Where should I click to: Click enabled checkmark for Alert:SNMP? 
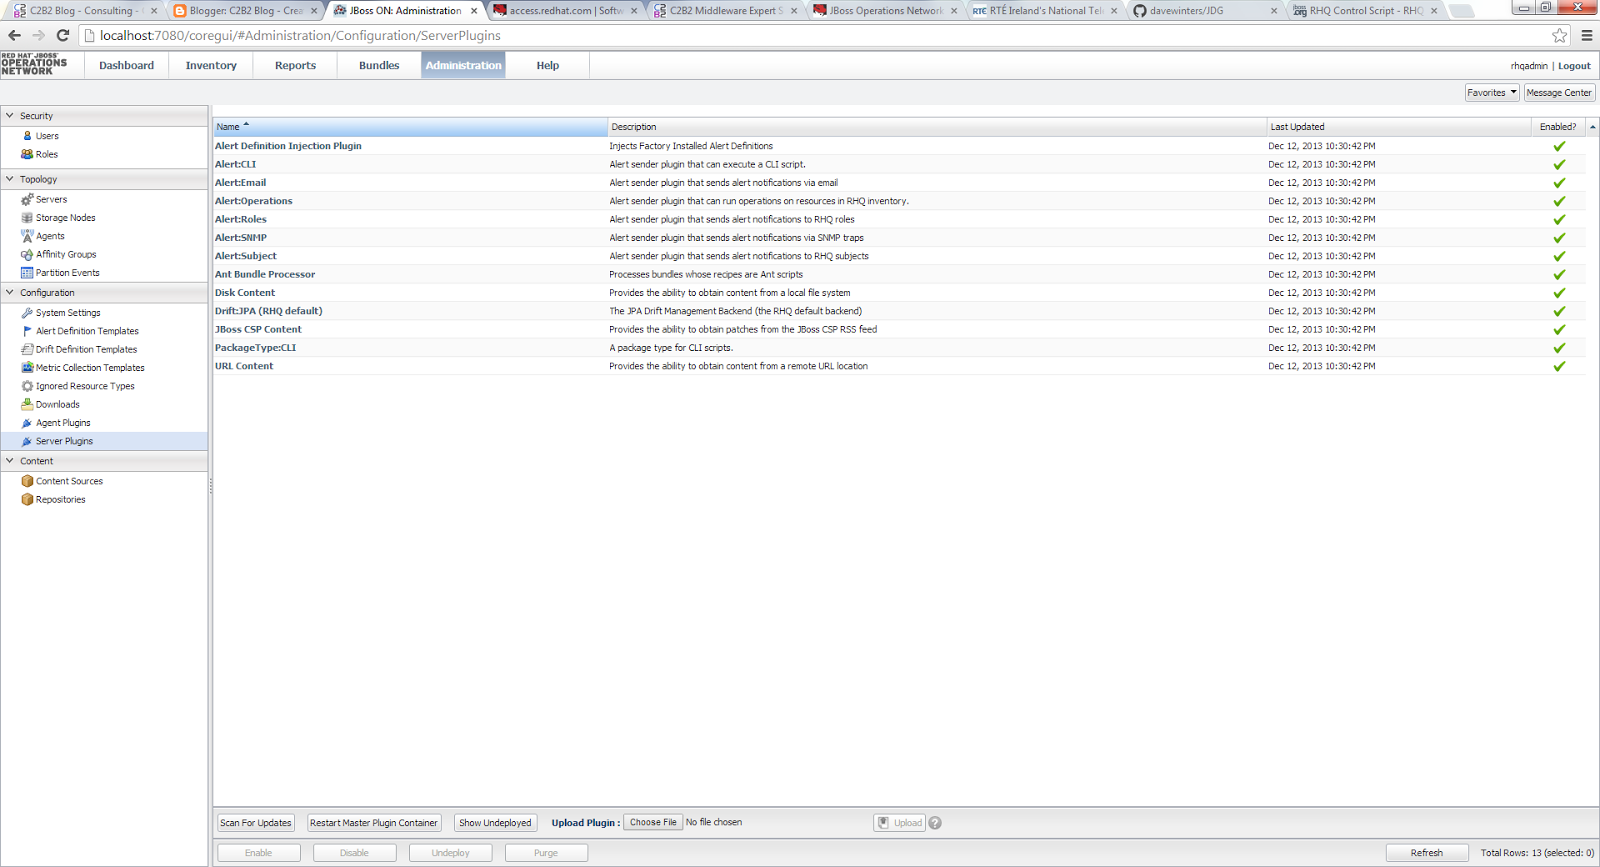[x=1558, y=238]
